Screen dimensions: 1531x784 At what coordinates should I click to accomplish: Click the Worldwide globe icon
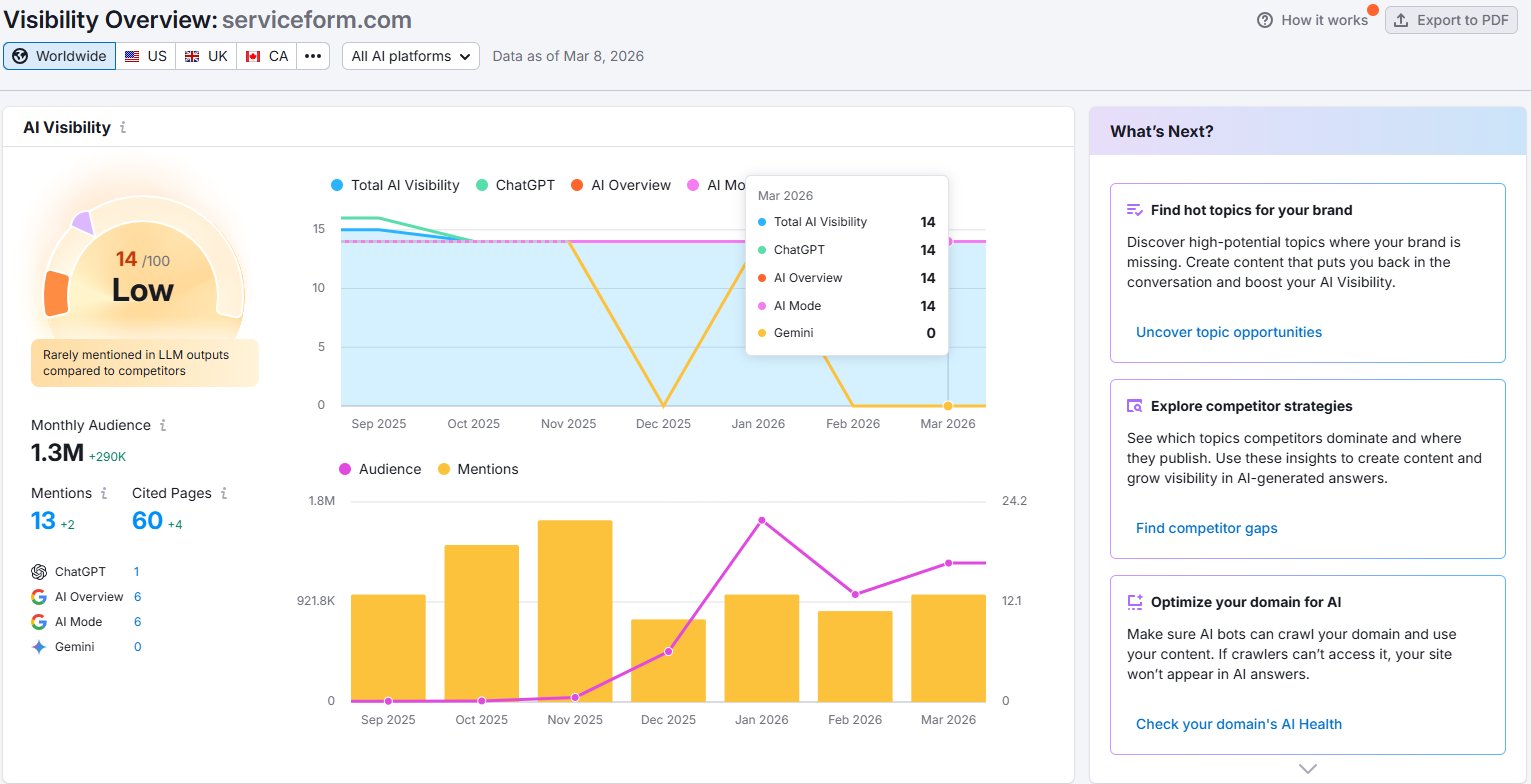tap(20, 56)
